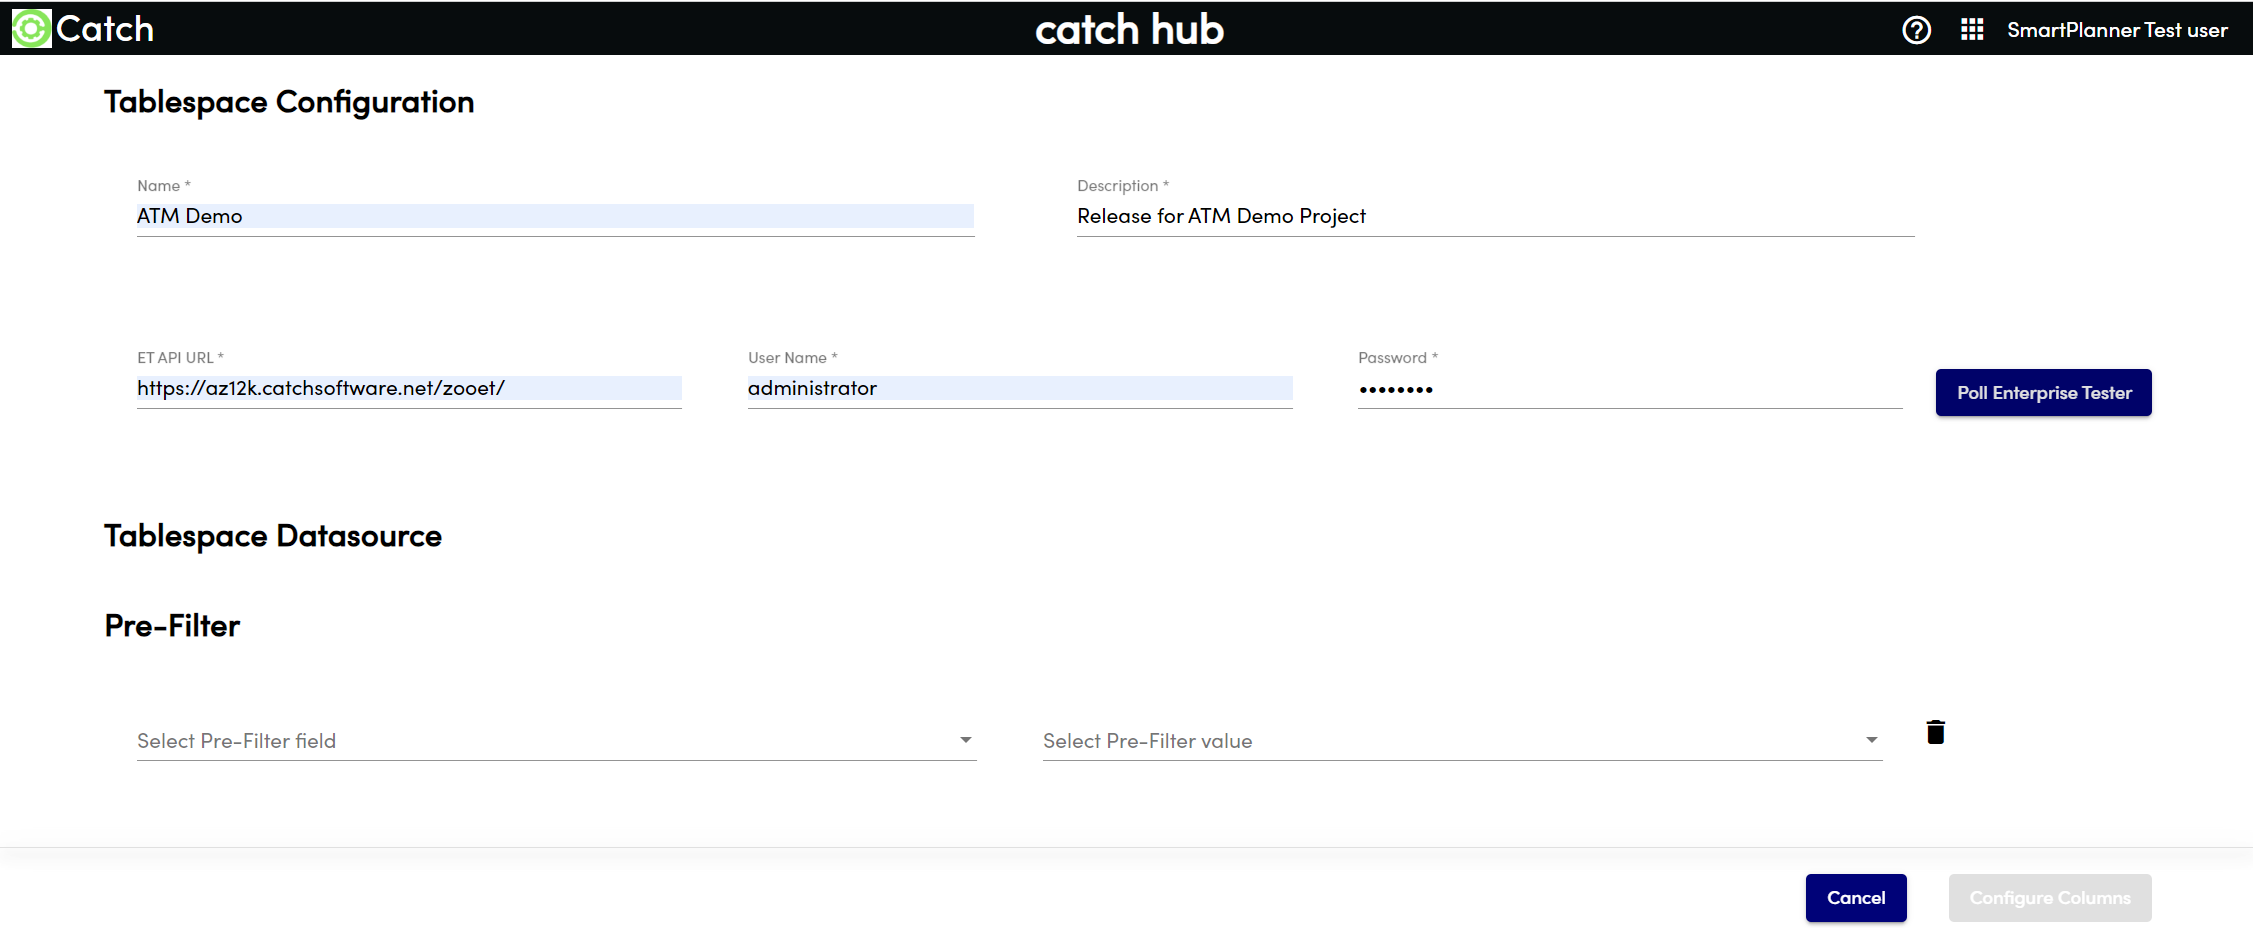Focus the Name field containing ATM Demo
Screen dimensions: 2253x938
pyautogui.click(x=555, y=216)
